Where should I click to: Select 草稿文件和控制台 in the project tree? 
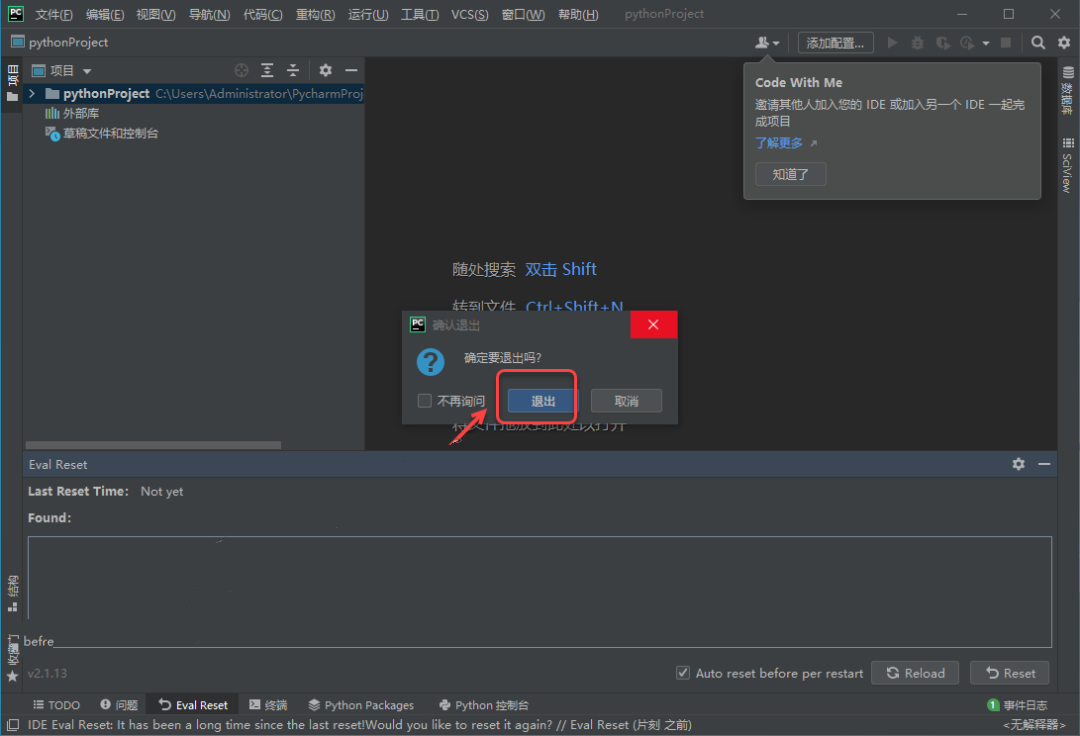tap(102, 133)
